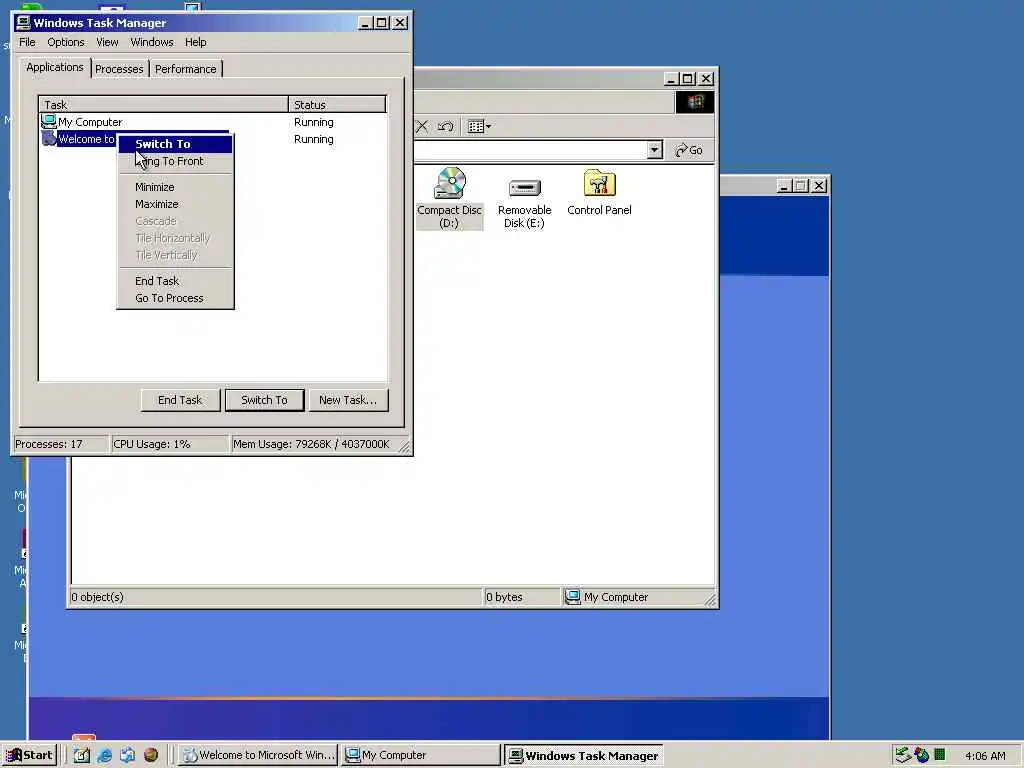Maximize the My Computer window
Screen dimensions: 1024x768
[x=688, y=79]
